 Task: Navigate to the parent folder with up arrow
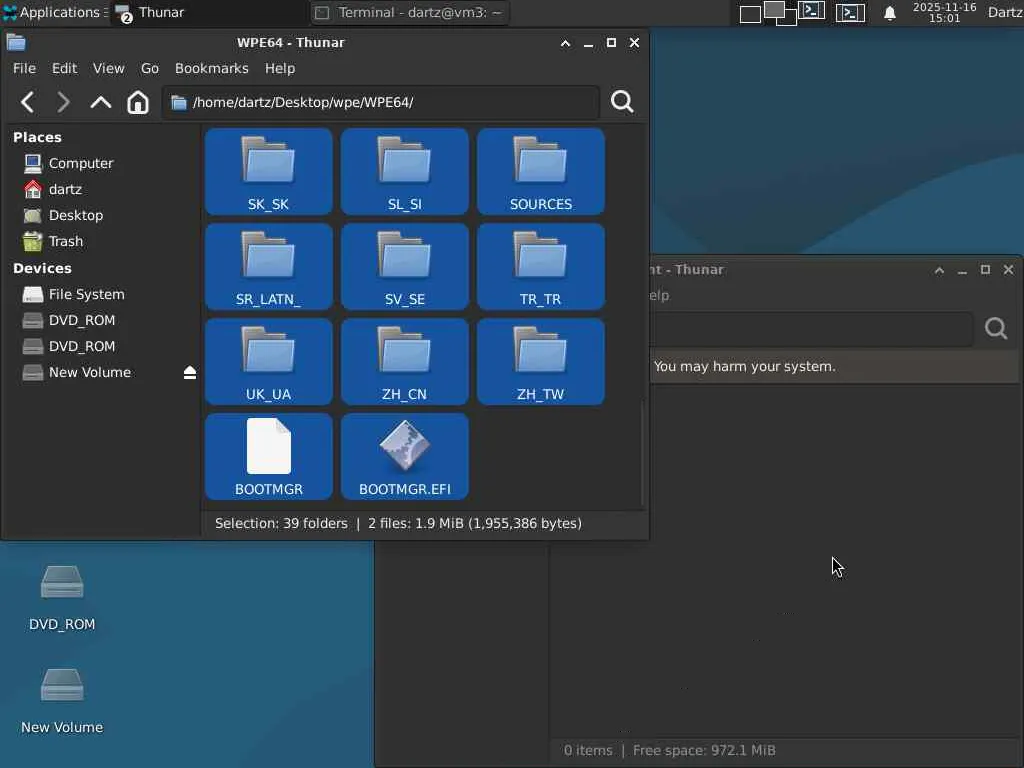click(x=101, y=102)
